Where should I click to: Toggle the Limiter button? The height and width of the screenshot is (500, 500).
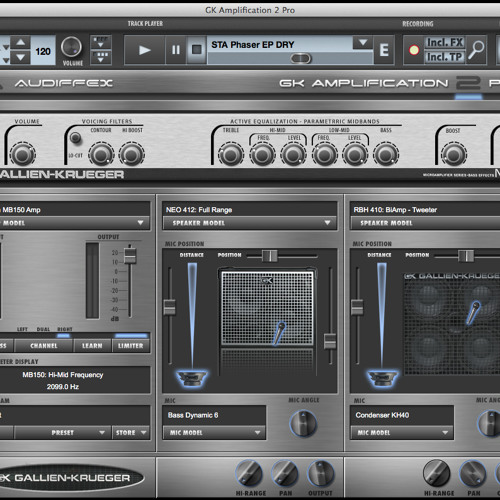131,346
